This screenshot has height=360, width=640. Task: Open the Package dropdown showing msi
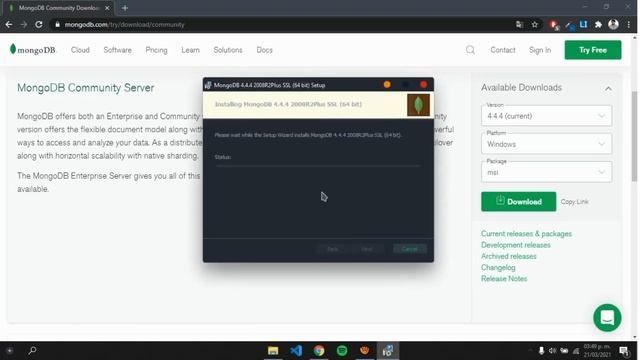546,172
